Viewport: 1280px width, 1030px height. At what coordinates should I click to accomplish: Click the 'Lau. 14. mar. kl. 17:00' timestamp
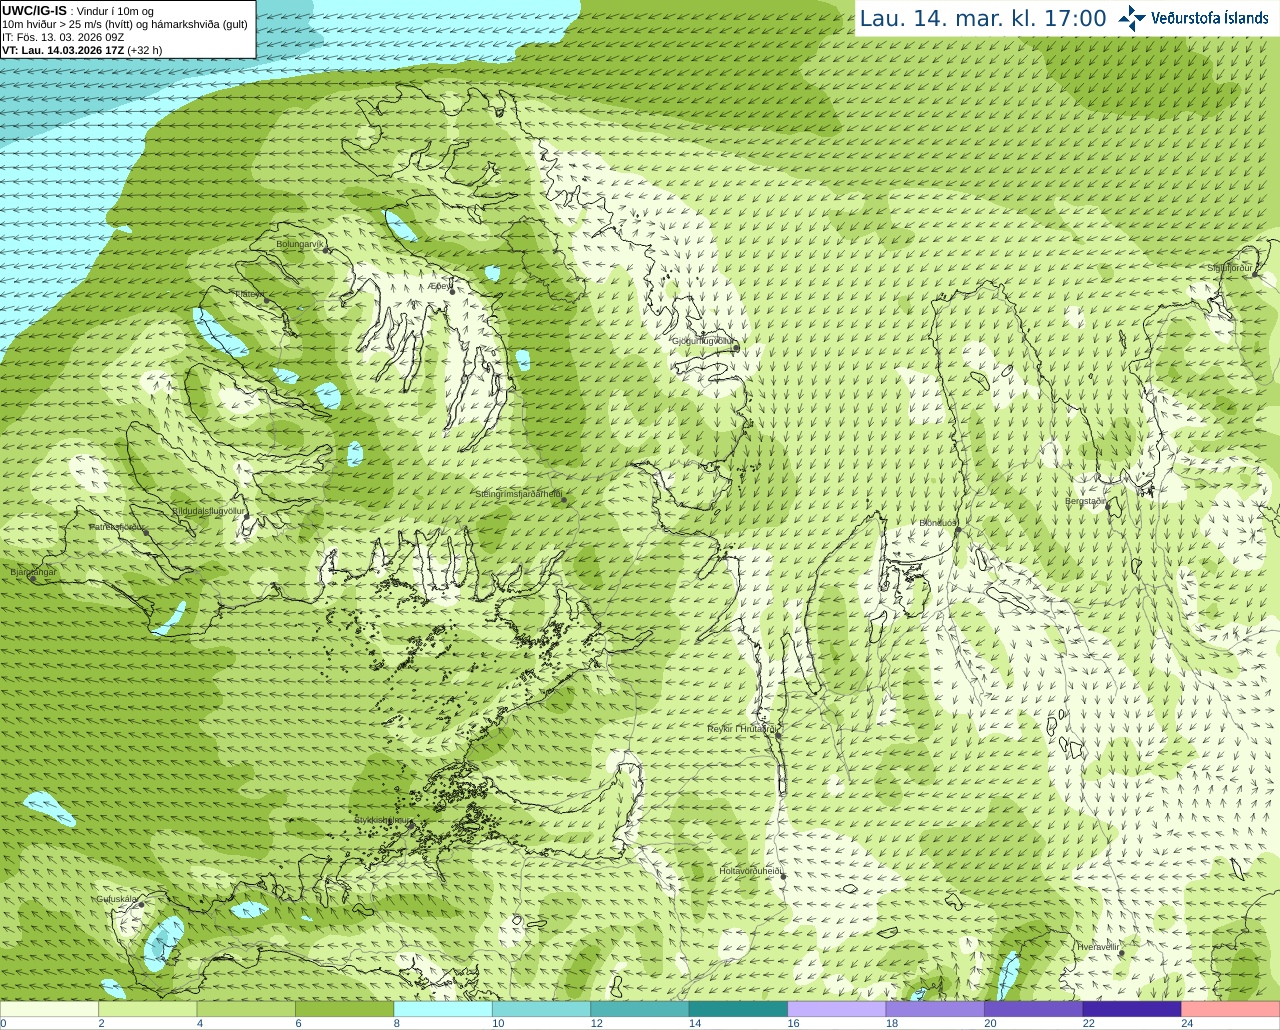tap(983, 18)
